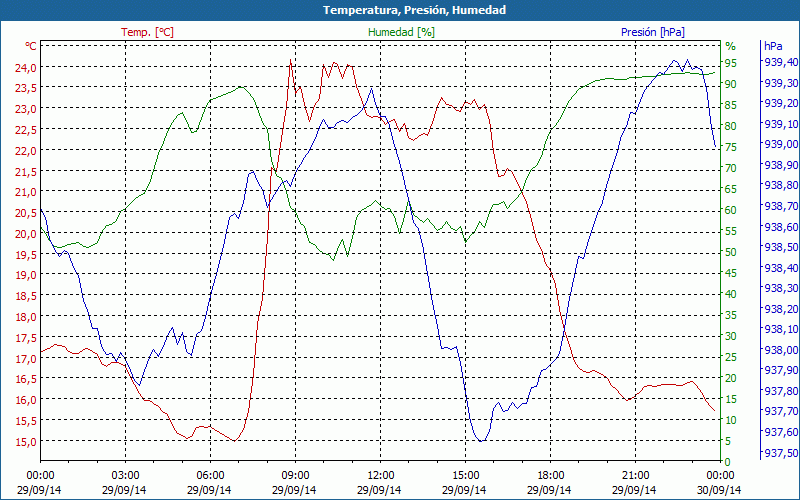Click the 50 humidity axis value

(731, 252)
